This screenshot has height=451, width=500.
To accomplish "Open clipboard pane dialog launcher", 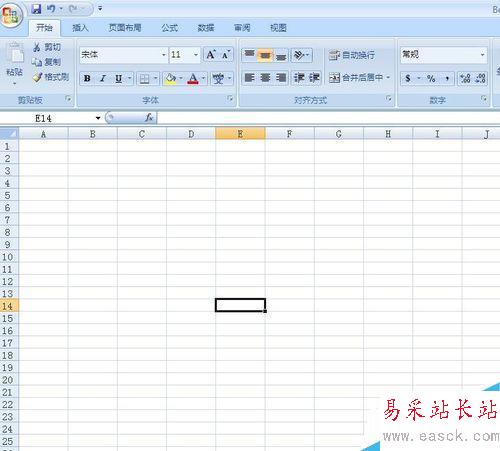I will click(x=68, y=99).
